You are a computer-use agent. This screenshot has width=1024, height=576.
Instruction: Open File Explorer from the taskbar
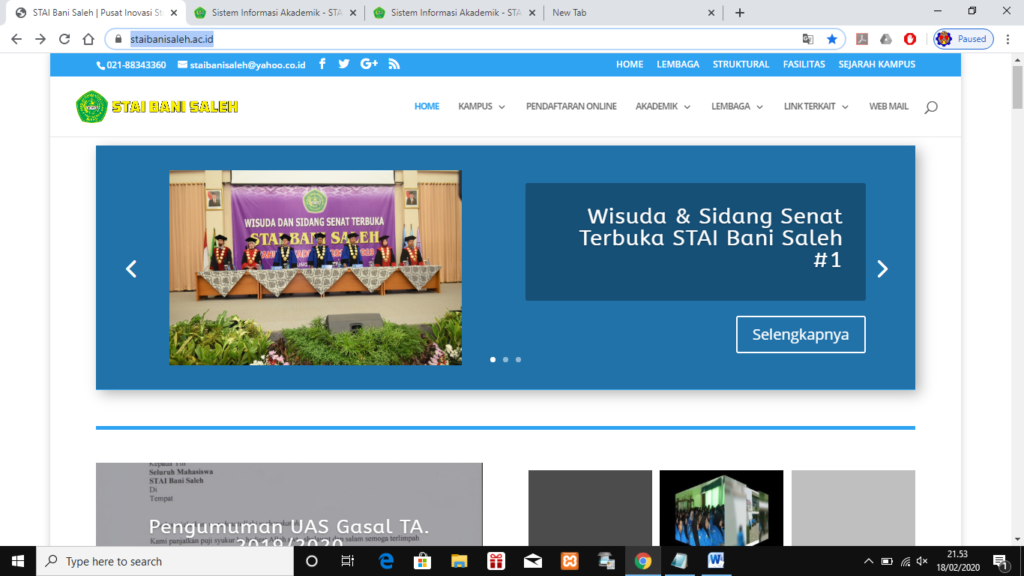pyautogui.click(x=459, y=561)
